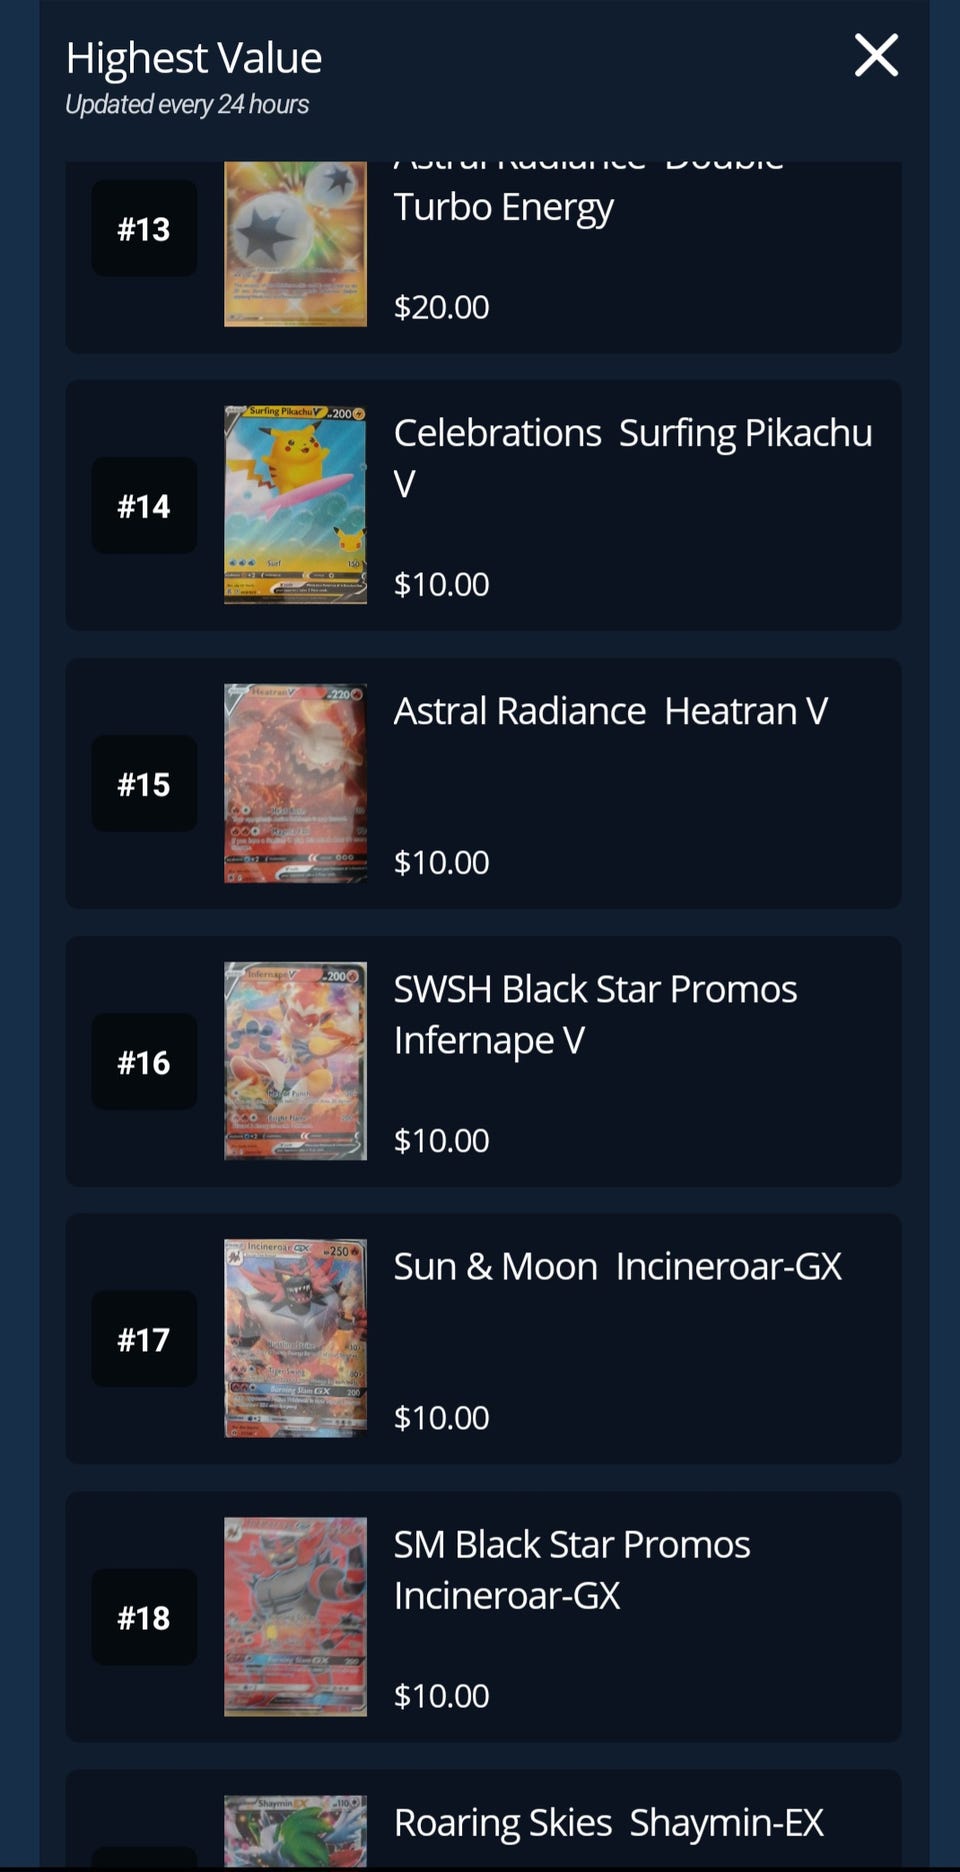Click the SWSH Black Star Promos Infernape V title
The image size is (960, 1872).
point(594,1014)
